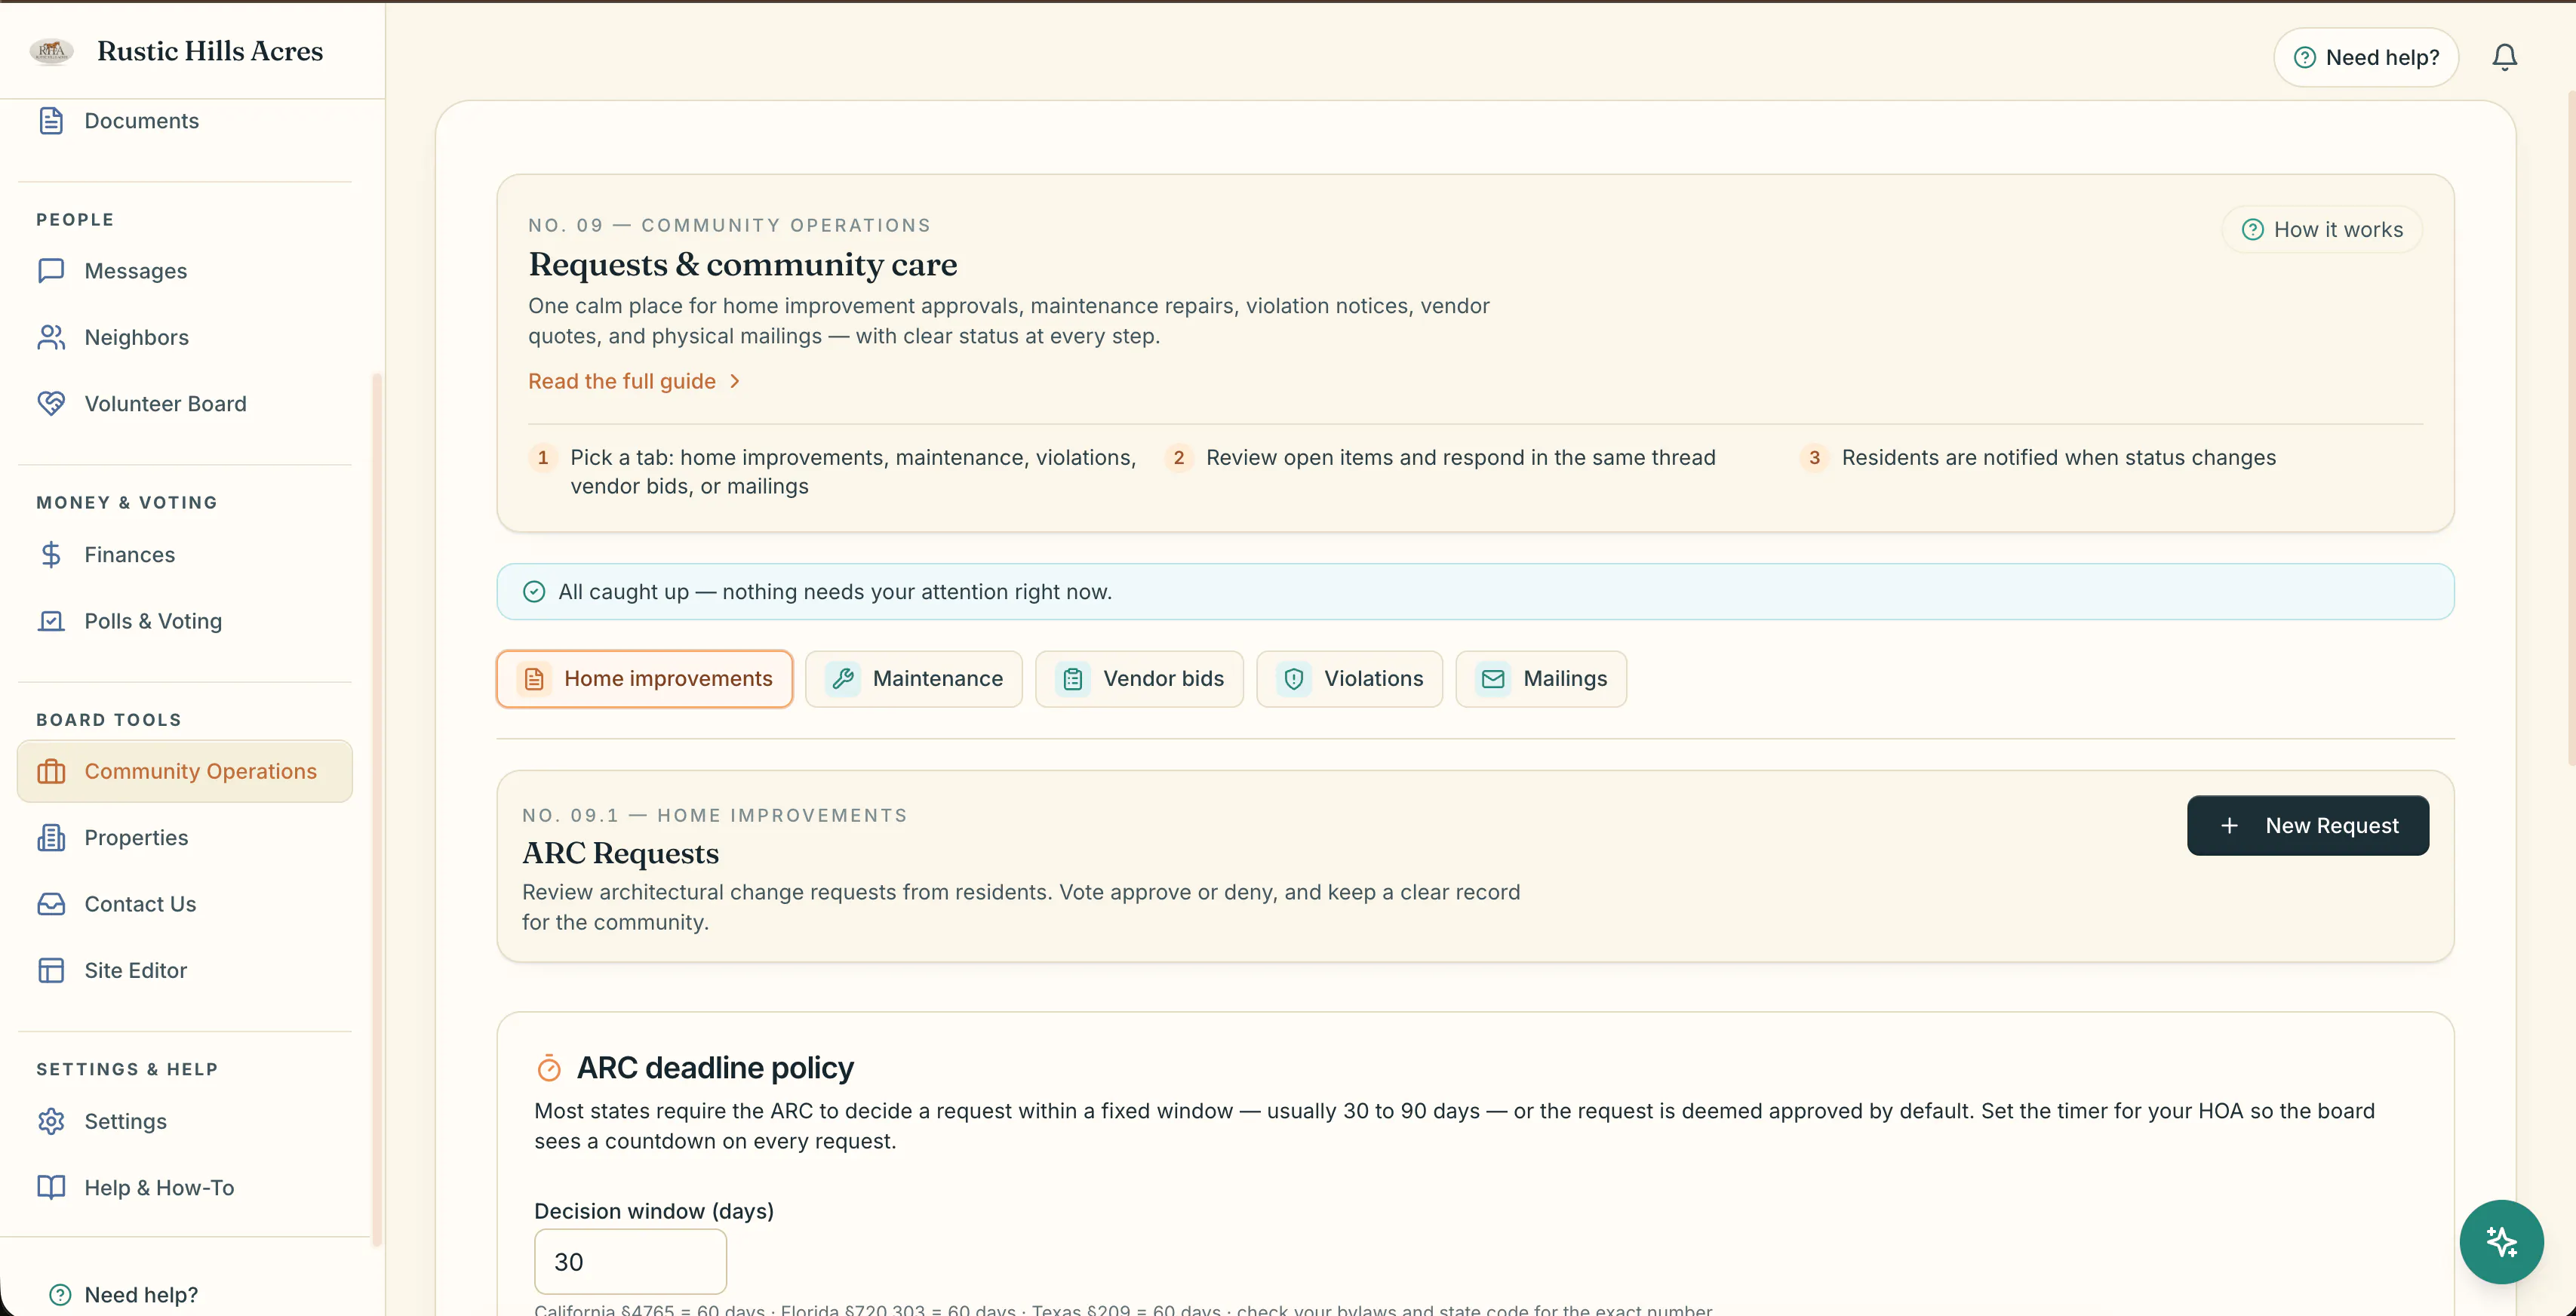
Task: Open Properties in Board Tools
Action: [x=185, y=838]
